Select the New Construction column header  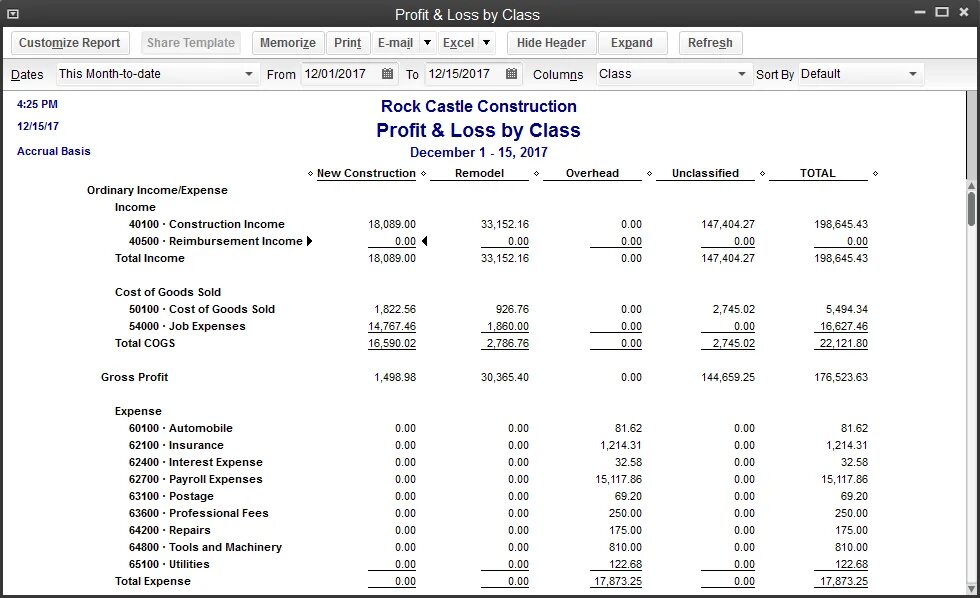[x=366, y=174]
